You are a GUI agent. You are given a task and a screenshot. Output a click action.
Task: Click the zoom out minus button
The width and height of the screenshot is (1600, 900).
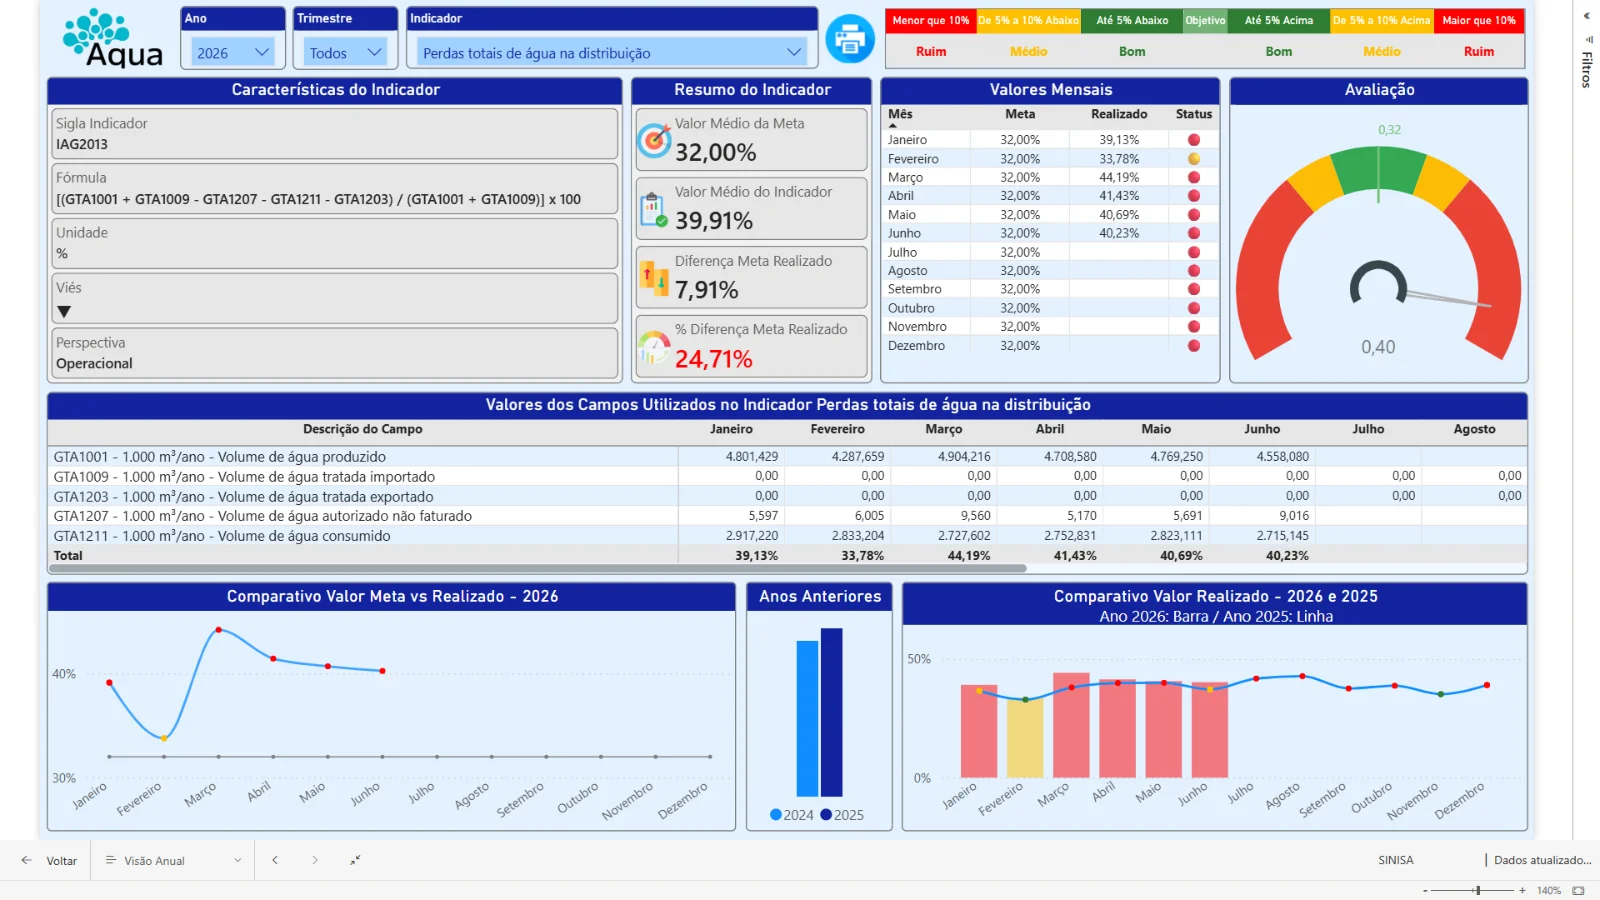click(1425, 890)
